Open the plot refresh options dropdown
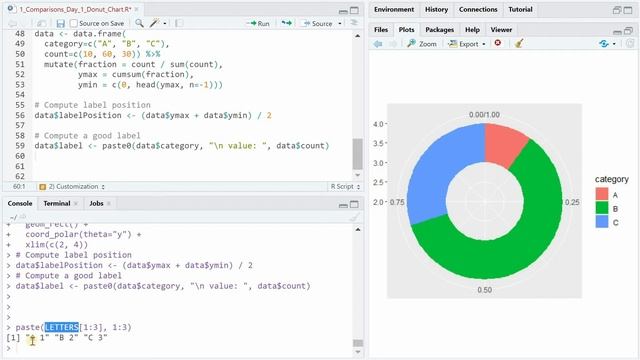The height and width of the screenshot is (360, 640). coord(614,44)
